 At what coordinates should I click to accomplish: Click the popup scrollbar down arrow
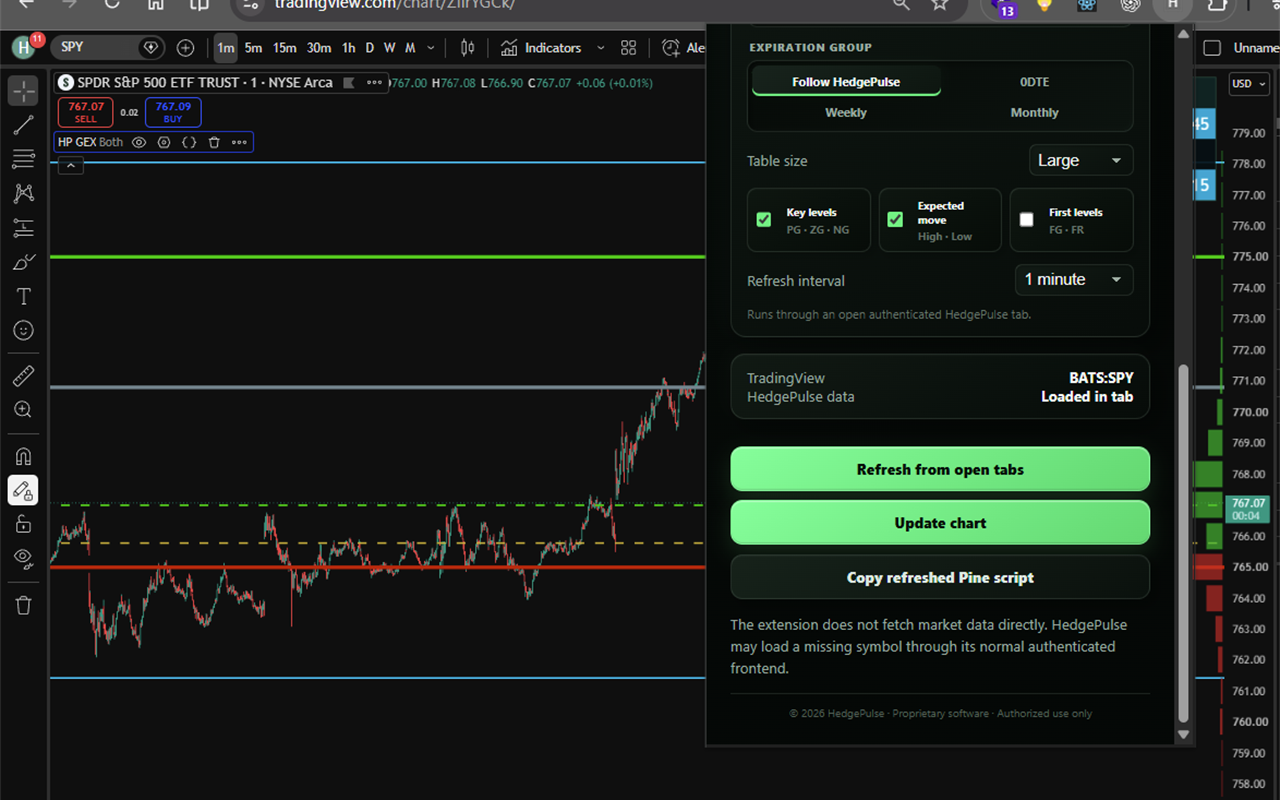click(1184, 735)
